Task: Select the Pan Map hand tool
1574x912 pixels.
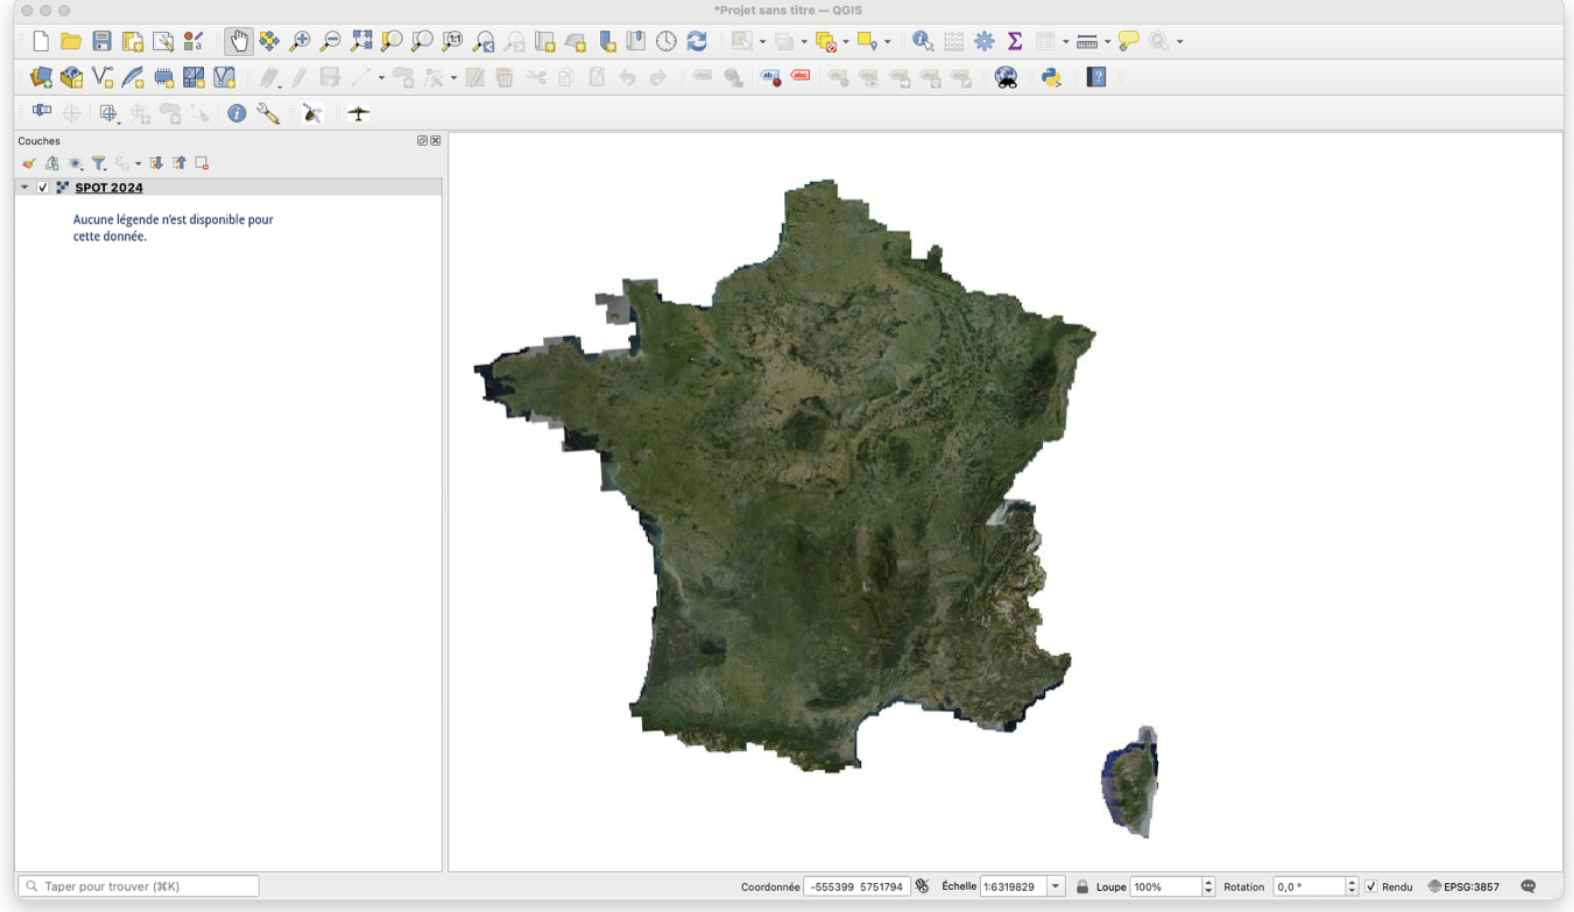Action: 238,41
